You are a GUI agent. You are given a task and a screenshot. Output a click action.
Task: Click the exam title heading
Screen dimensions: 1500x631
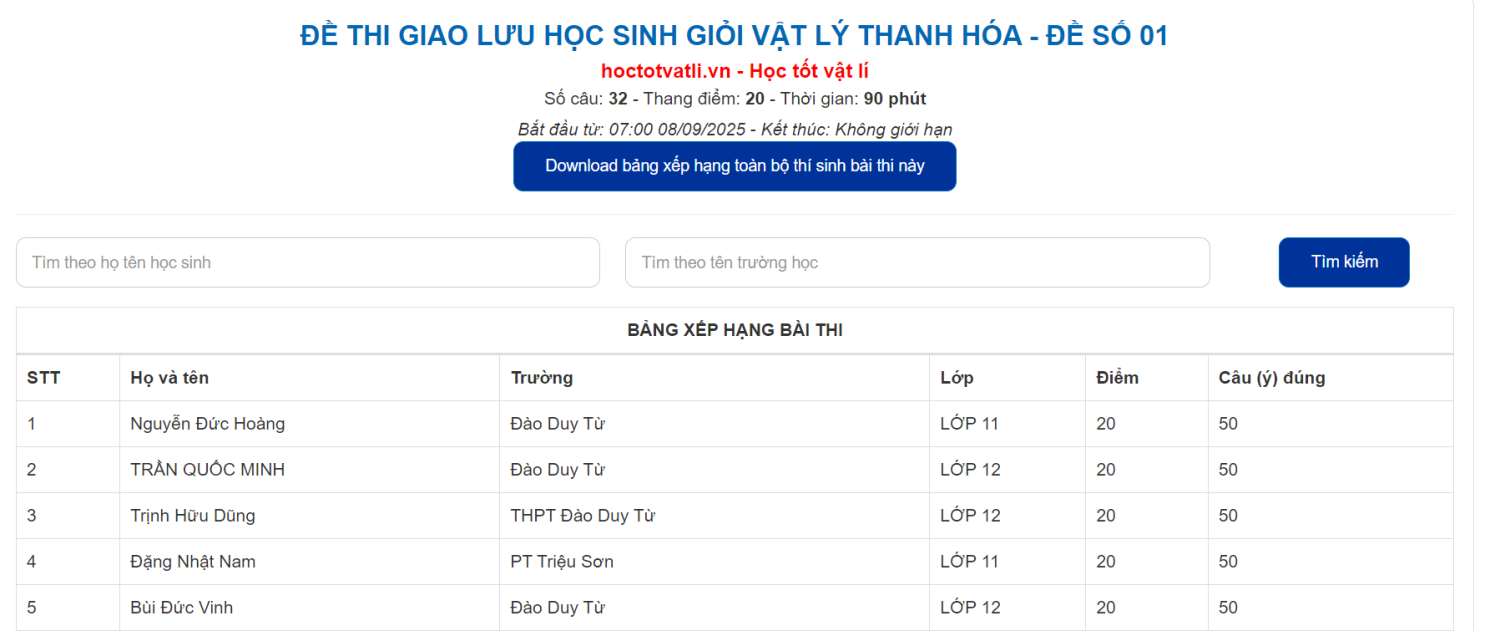tap(734, 36)
